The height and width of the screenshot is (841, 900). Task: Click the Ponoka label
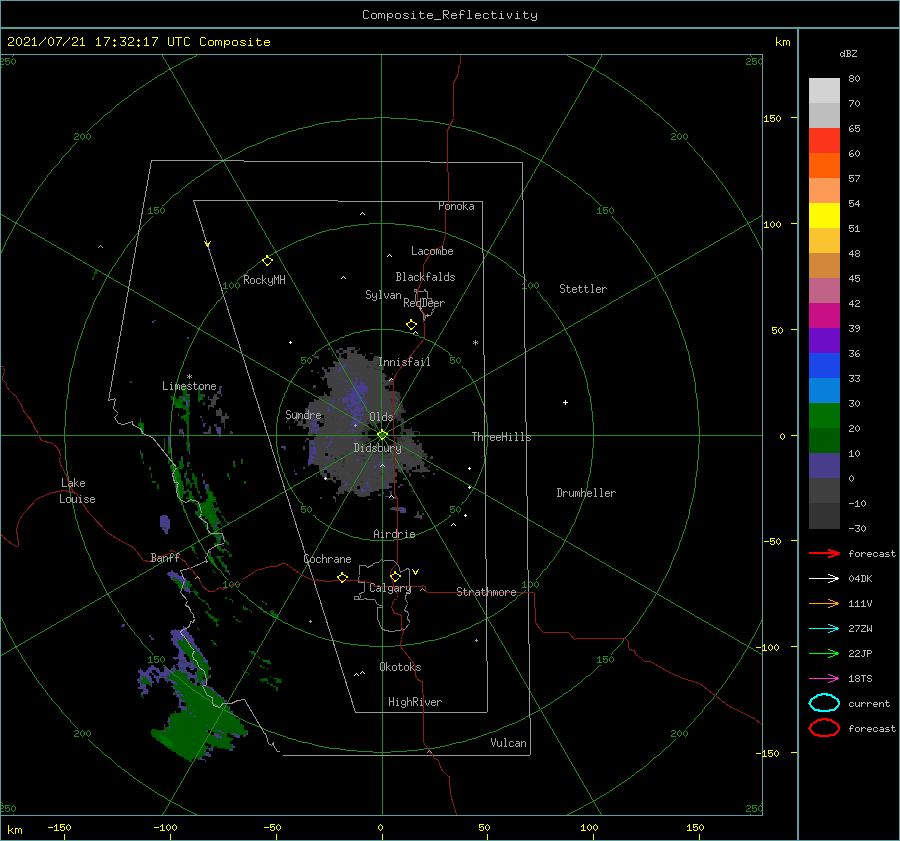point(456,206)
